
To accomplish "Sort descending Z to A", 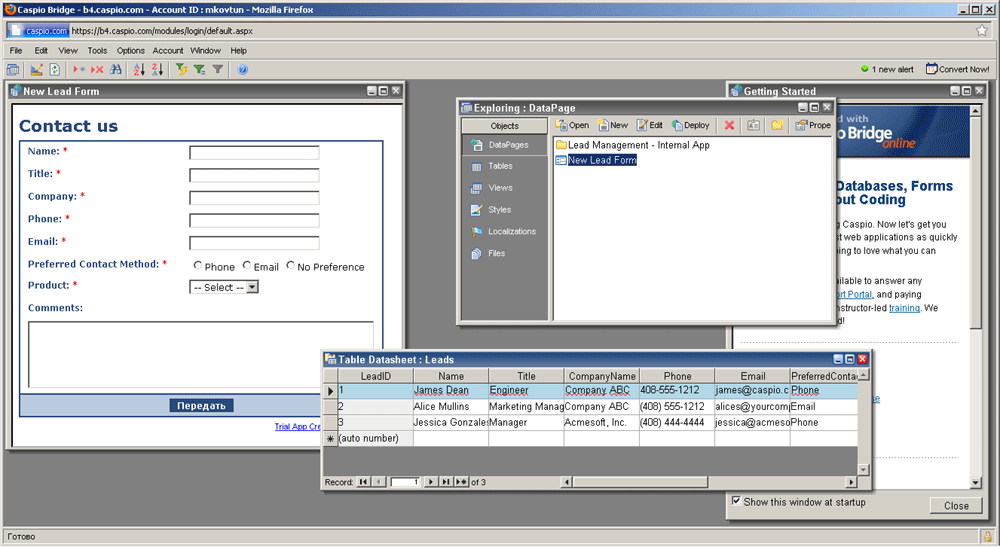I will tap(158, 69).
